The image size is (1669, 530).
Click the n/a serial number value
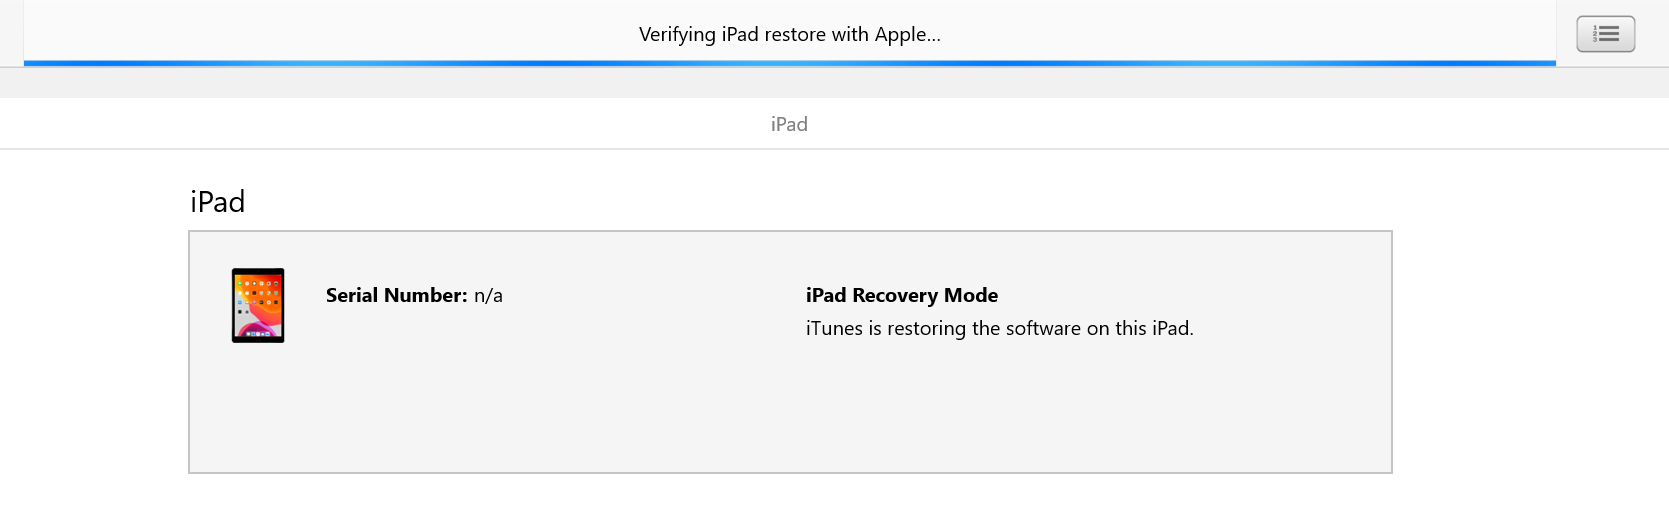click(488, 295)
